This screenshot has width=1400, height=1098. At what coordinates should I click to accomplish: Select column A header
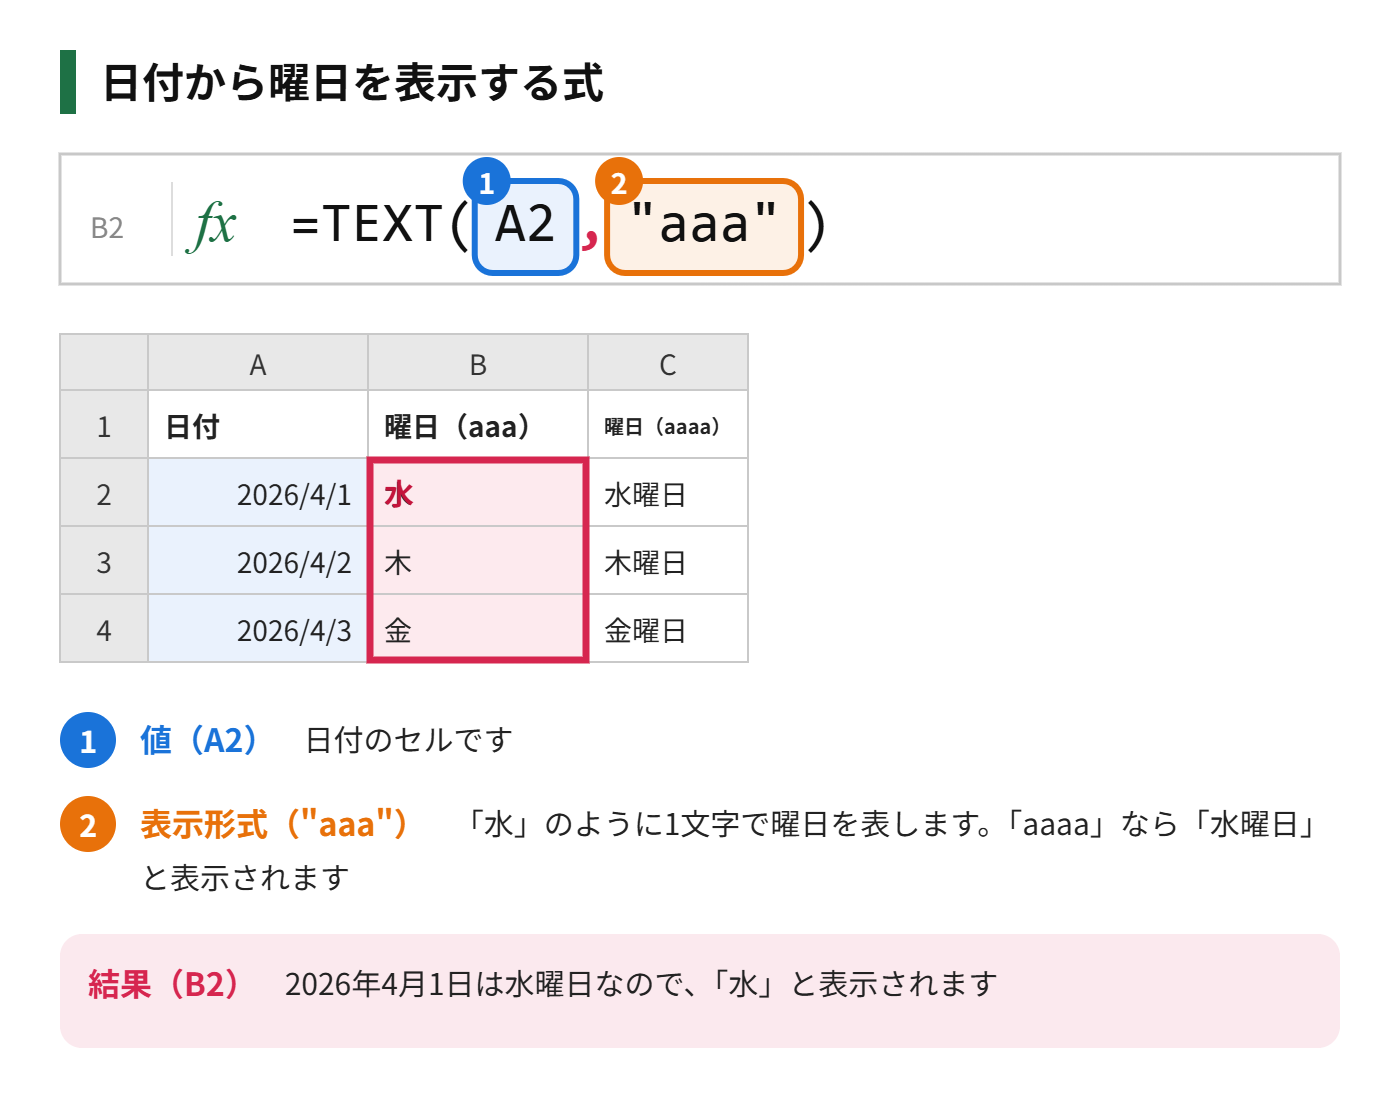[258, 363]
